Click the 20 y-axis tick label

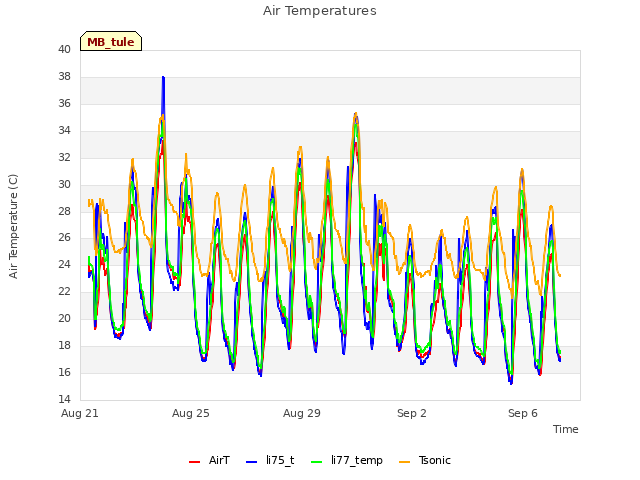pyautogui.click(x=64, y=318)
